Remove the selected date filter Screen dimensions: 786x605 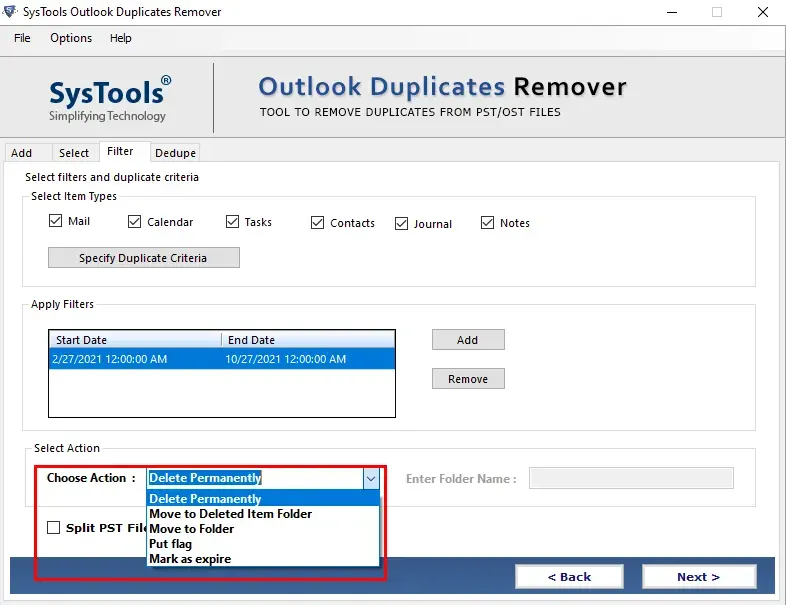click(x=468, y=379)
